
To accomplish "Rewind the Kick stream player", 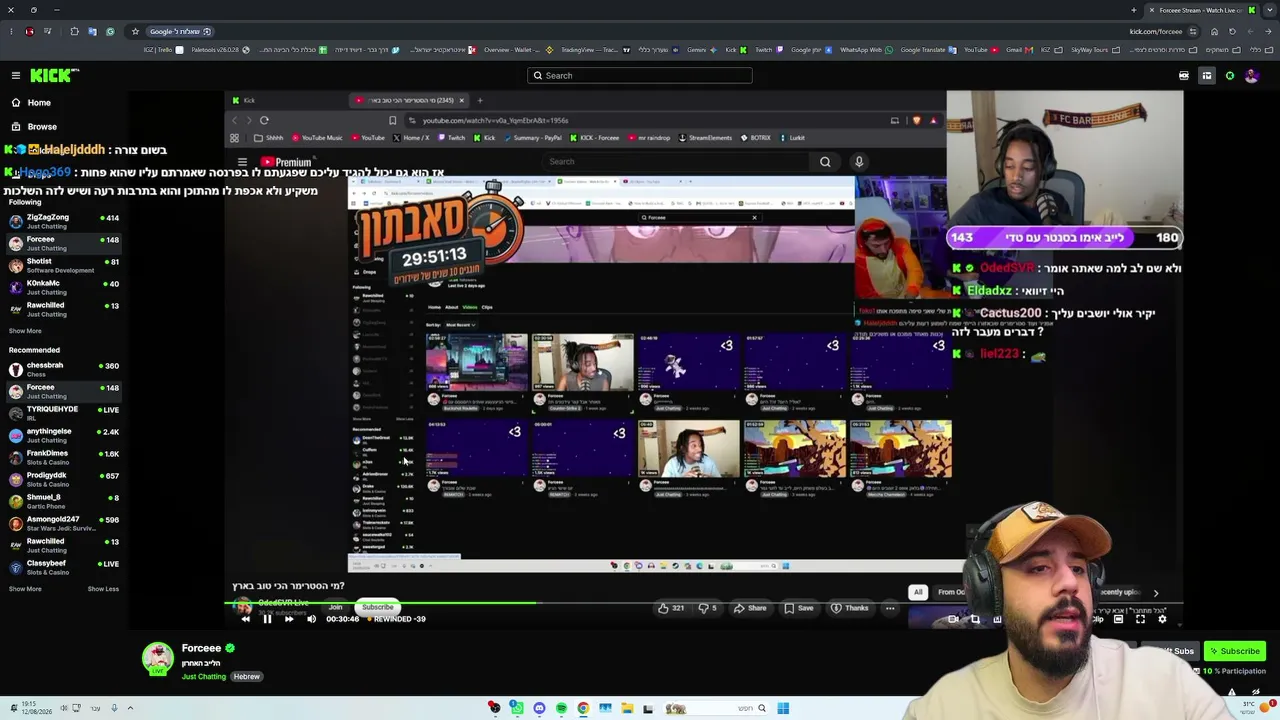I will click(245, 619).
